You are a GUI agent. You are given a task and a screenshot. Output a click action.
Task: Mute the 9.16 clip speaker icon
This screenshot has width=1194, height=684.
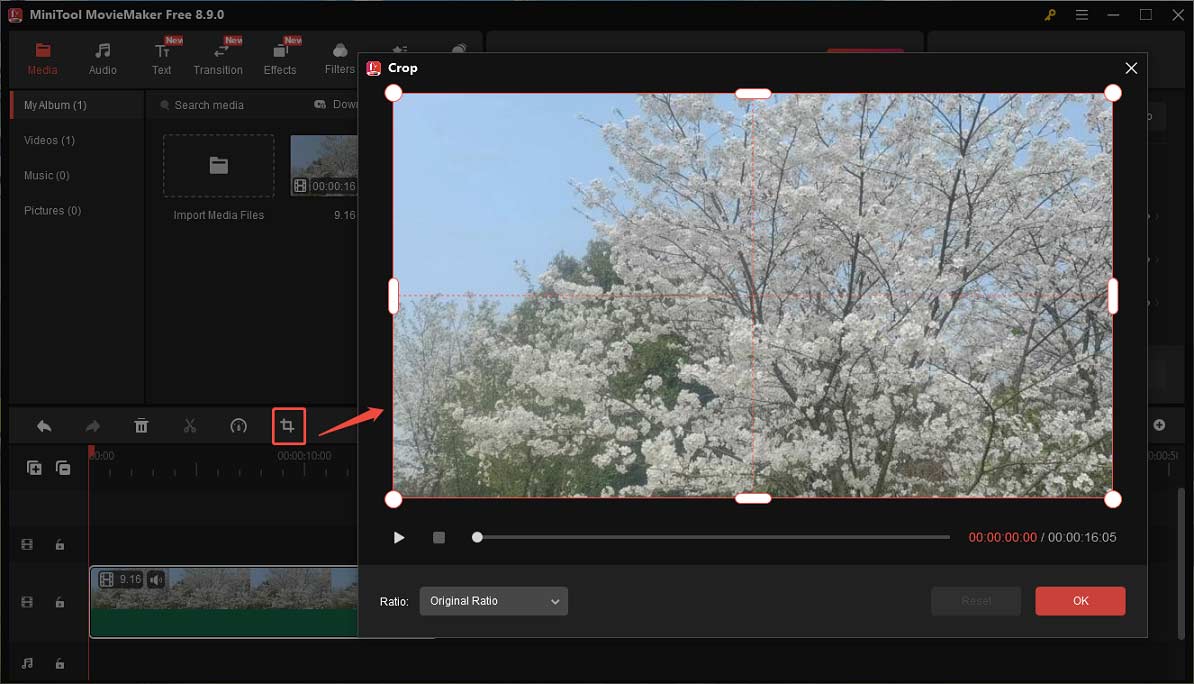point(155,580)
